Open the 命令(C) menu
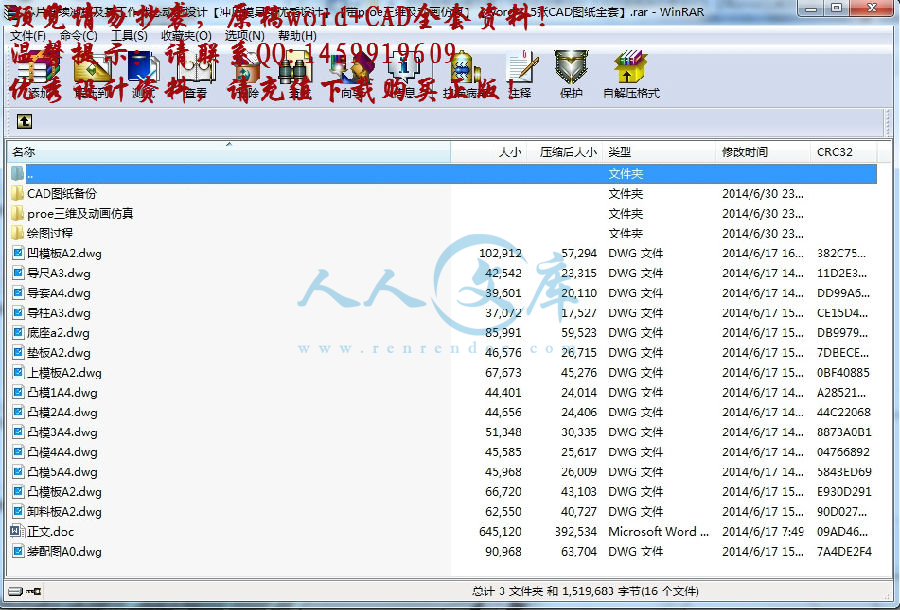This screenshot has width=900, height=610. click(x=79, y=36)
